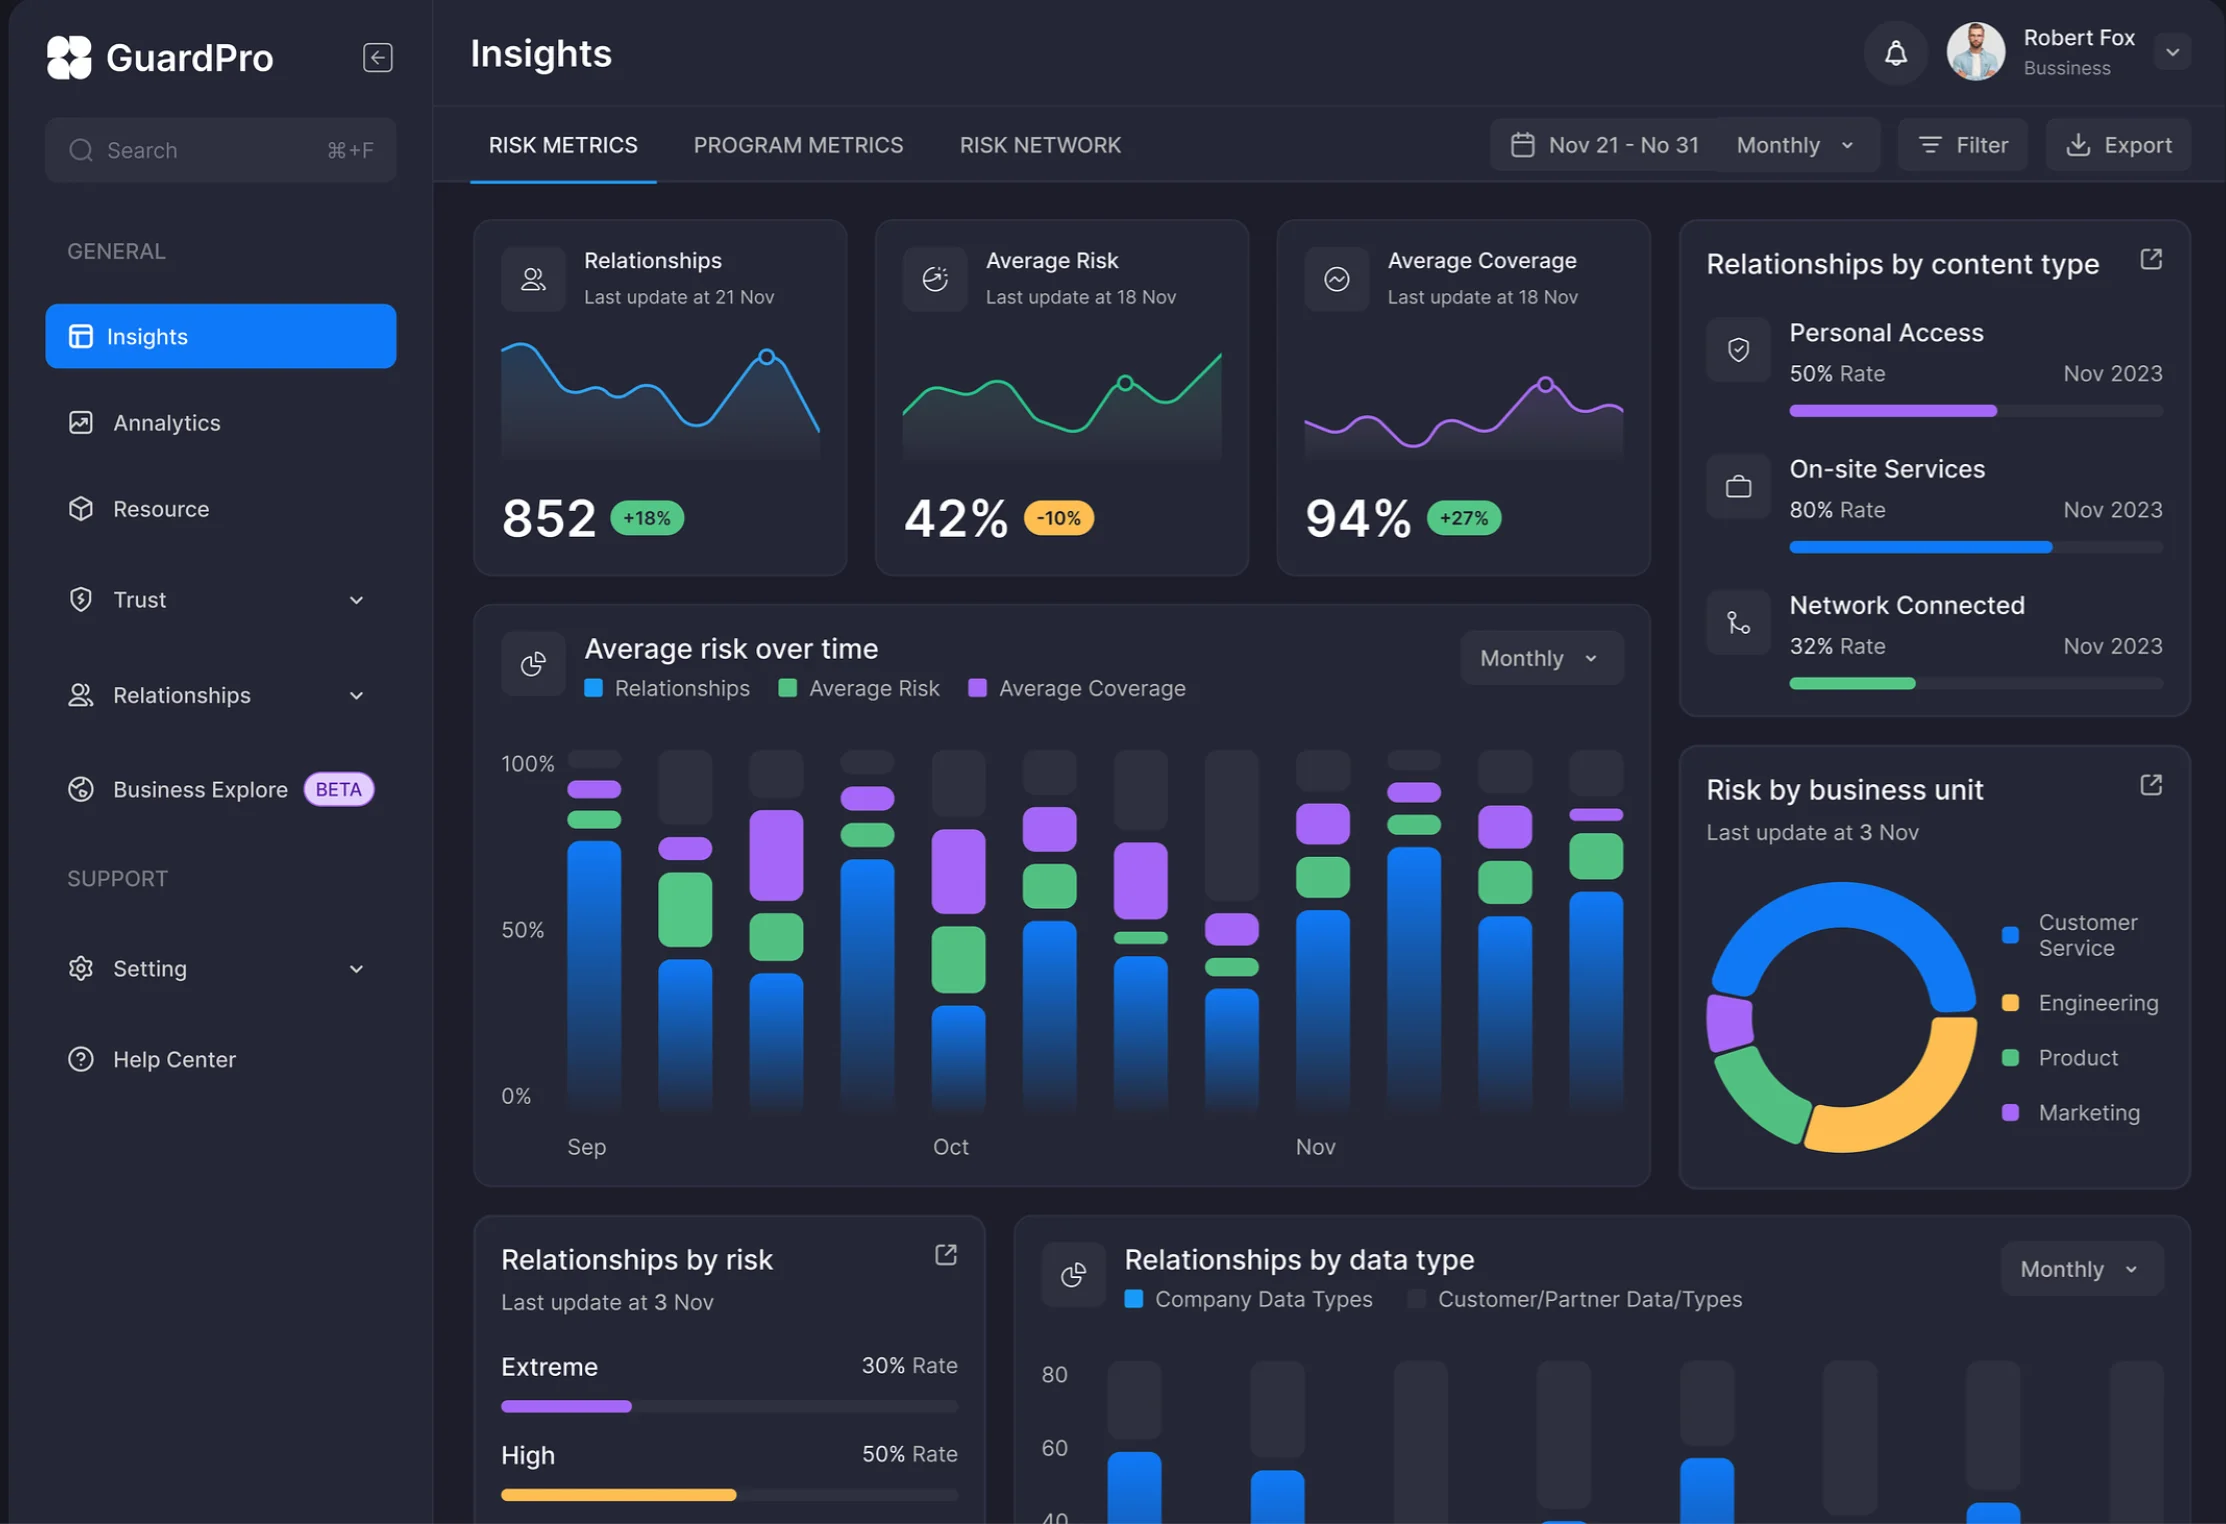Click the Resource cube icon

(81, 509)
